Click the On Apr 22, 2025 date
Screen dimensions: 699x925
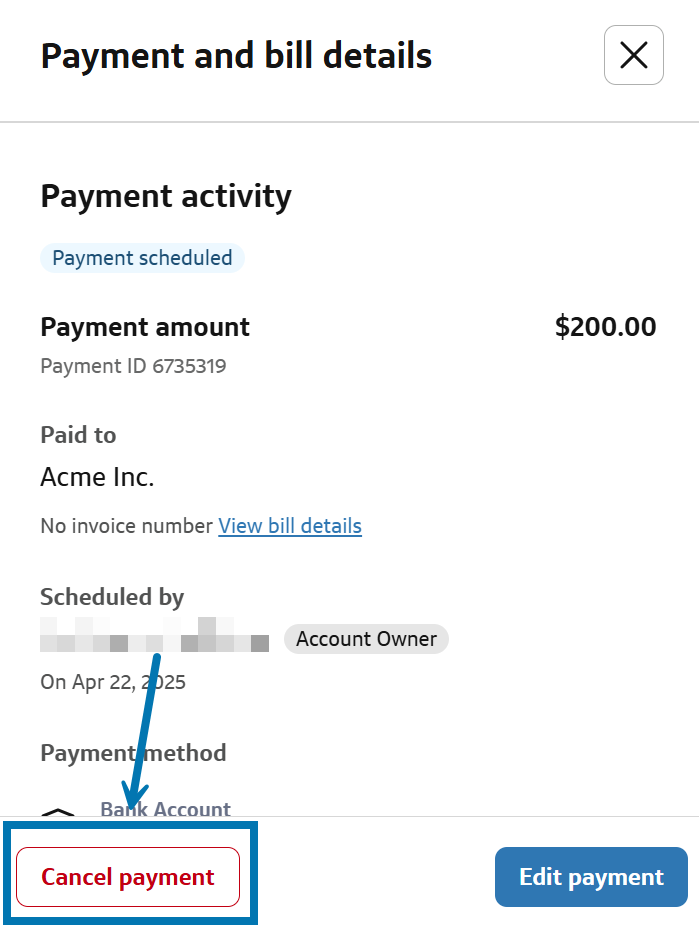[x=113, y=682]
